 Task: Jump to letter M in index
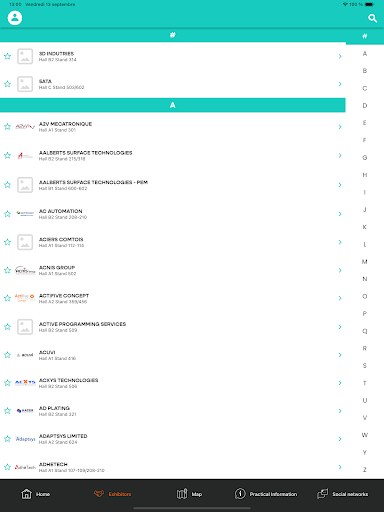coord(365,262)
